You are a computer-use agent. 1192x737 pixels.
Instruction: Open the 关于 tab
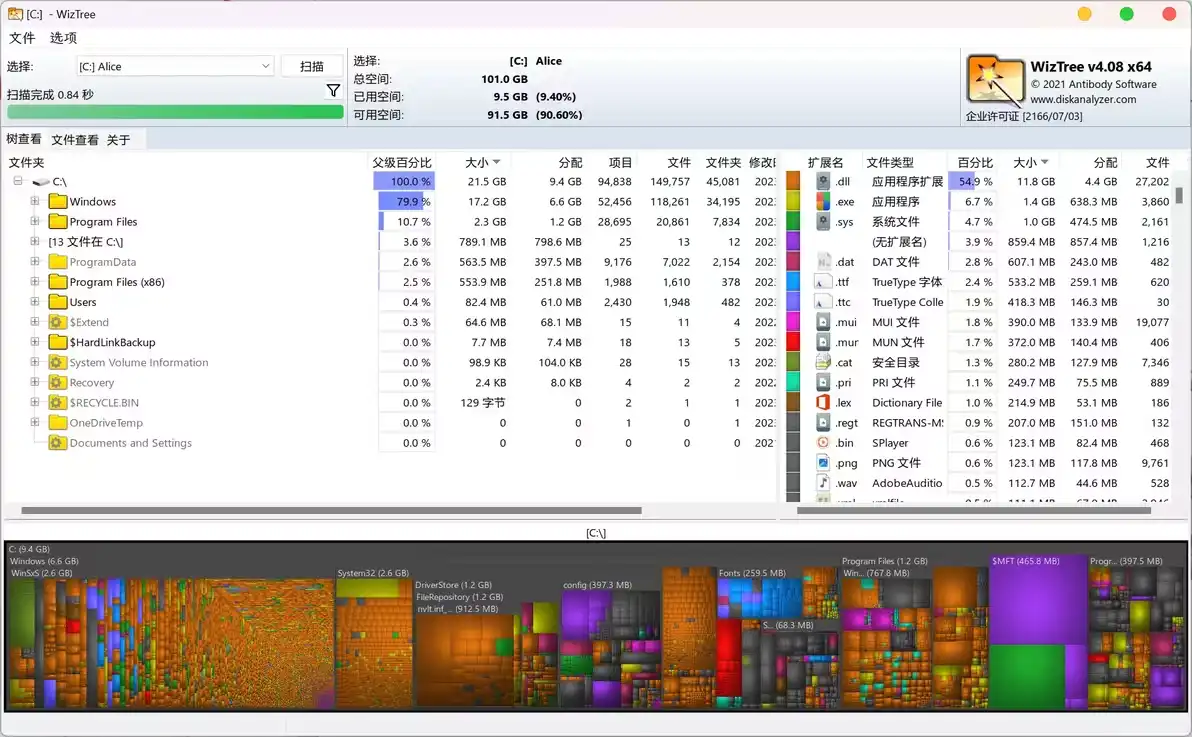118,140
